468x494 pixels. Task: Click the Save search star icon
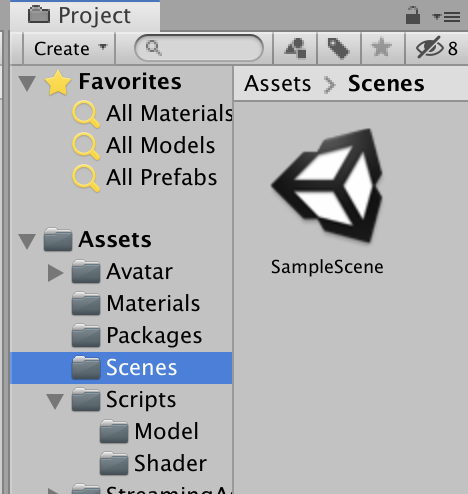pyautogui.click(x=381, y=47)
